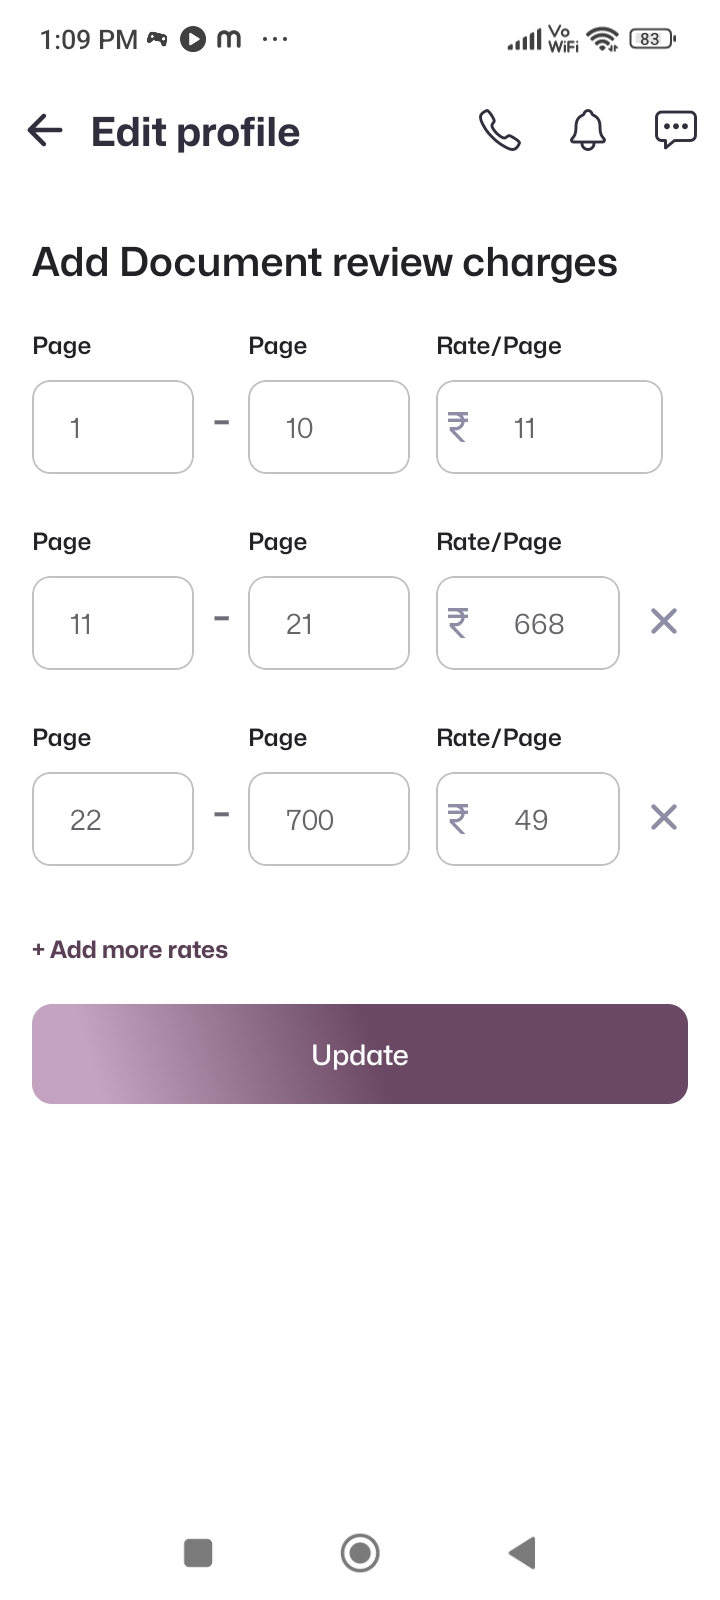The height and width of the screenshot is (1600, 720).
Task: Tap Add more rates link
Action: click(130, 949)
